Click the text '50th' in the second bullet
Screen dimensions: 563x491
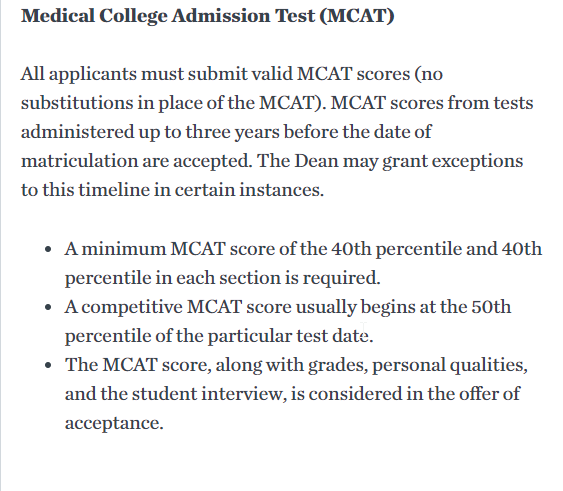[491, 307]
